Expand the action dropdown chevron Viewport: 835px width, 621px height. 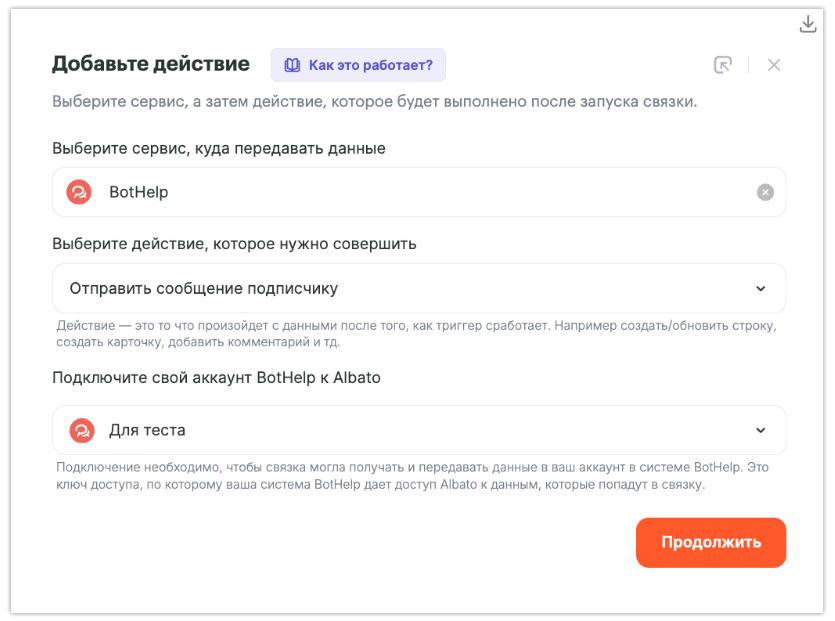pyautogui.click(x=761, y=289)
